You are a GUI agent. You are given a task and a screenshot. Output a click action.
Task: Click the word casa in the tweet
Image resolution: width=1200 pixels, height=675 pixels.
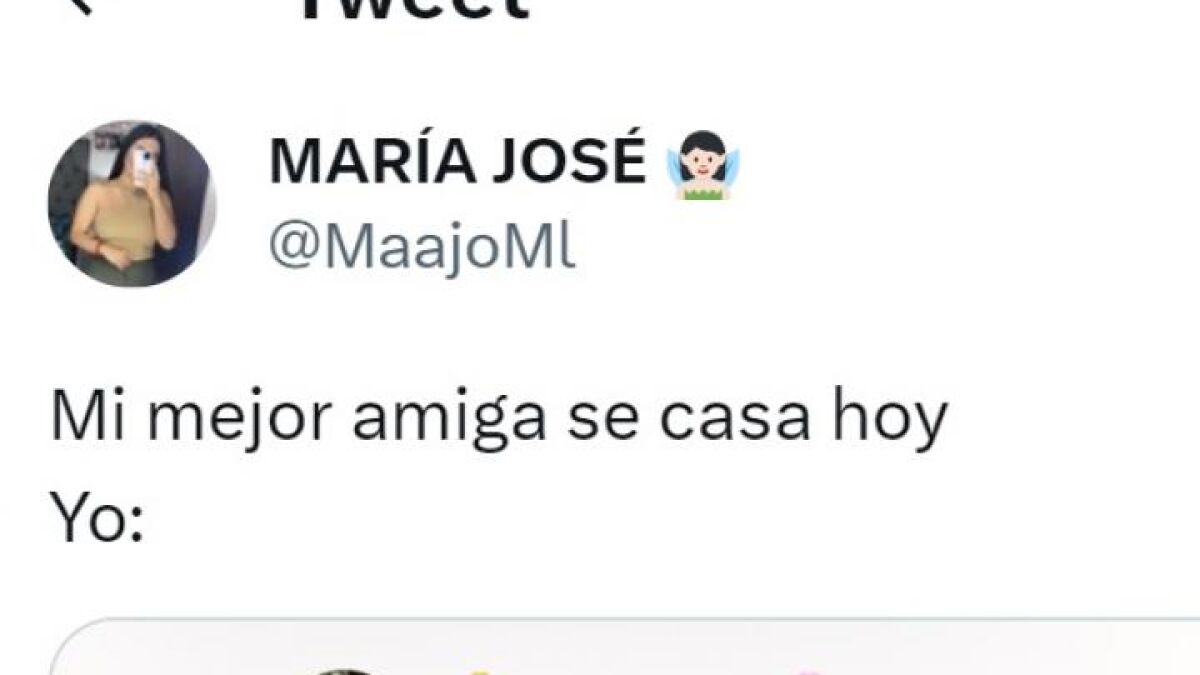tap(734, 421)
